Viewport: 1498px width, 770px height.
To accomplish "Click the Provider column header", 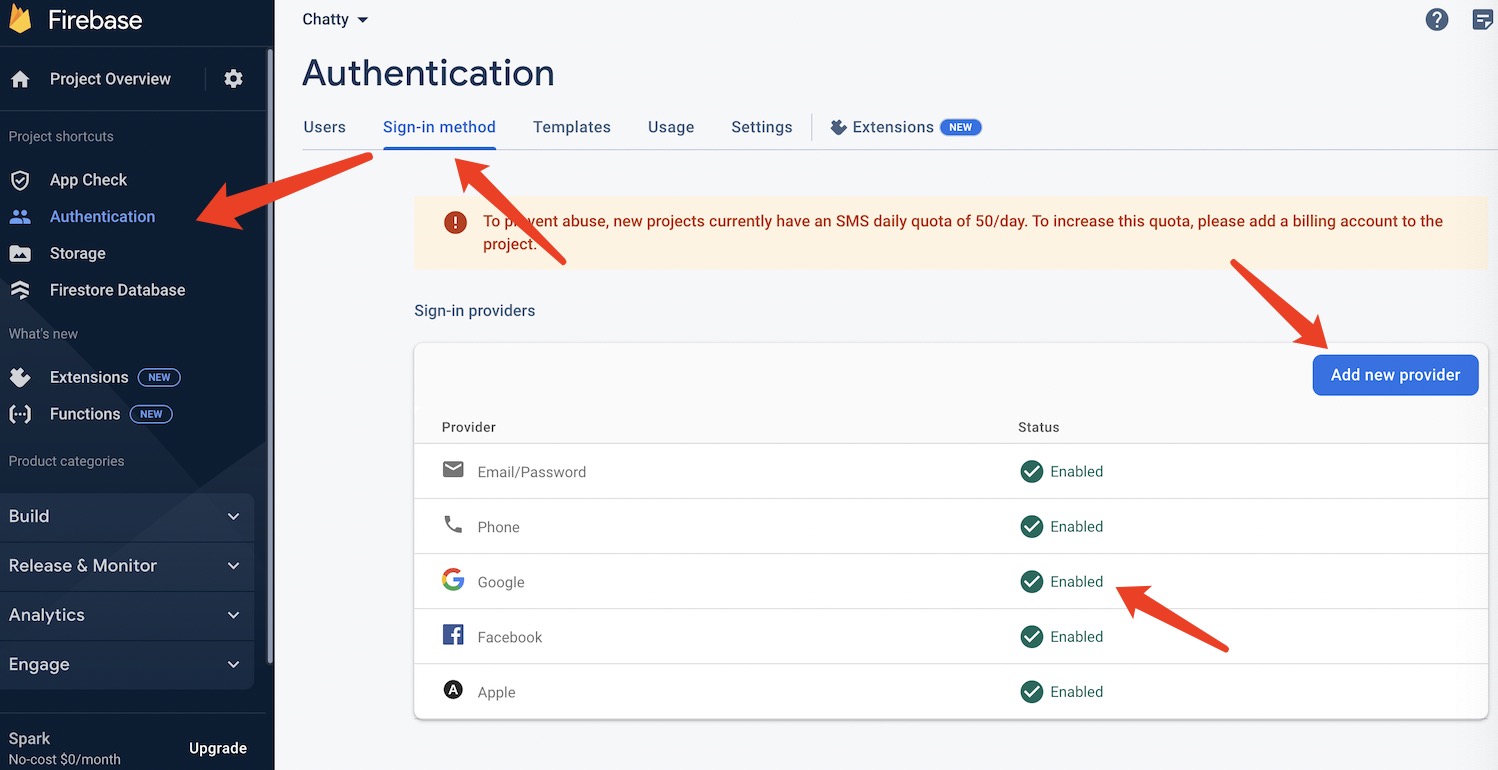I will pos(469,427).
